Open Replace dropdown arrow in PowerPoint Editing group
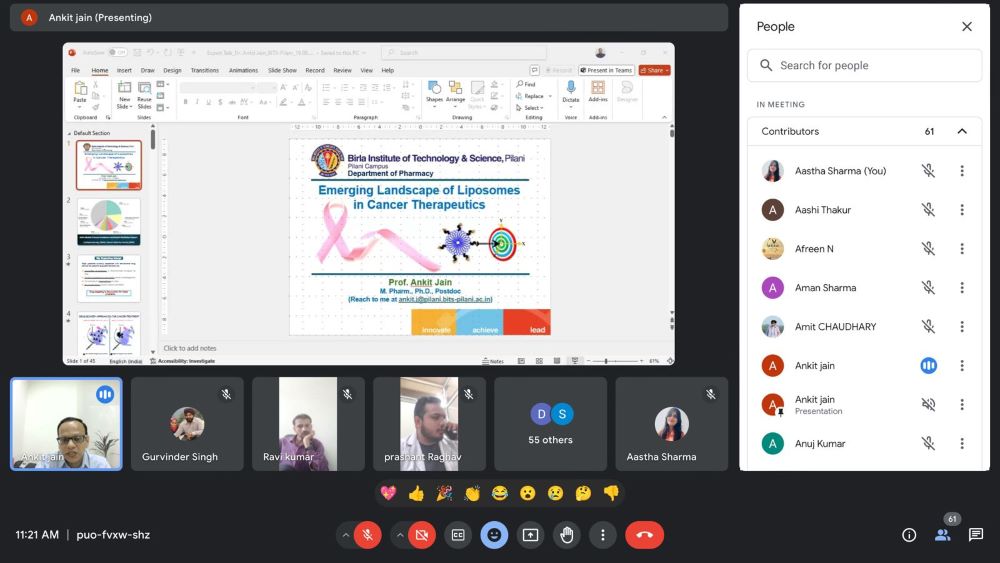Screen dimensions: 1000x563 tap(550, 96)
